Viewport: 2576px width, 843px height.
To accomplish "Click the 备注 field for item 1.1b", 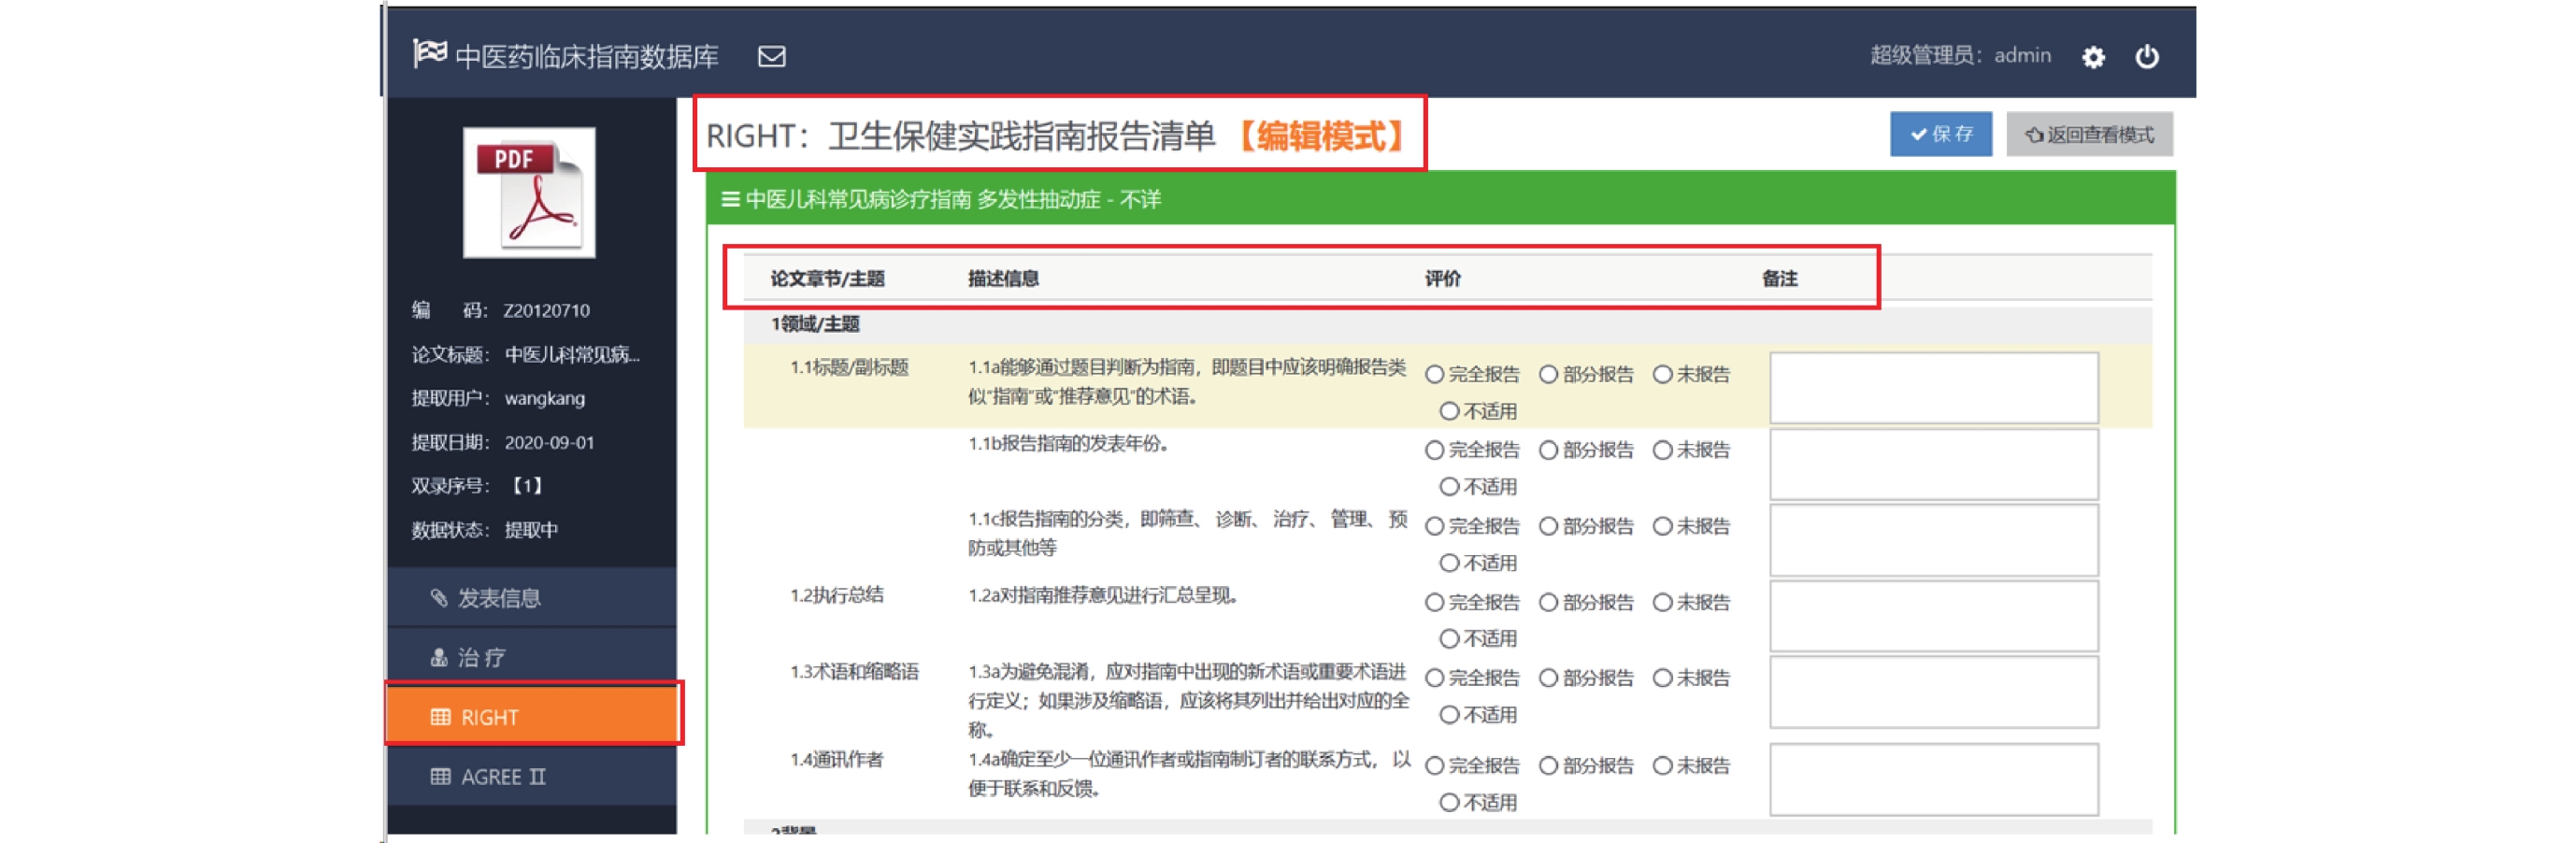I will (x=1933, y=464).
